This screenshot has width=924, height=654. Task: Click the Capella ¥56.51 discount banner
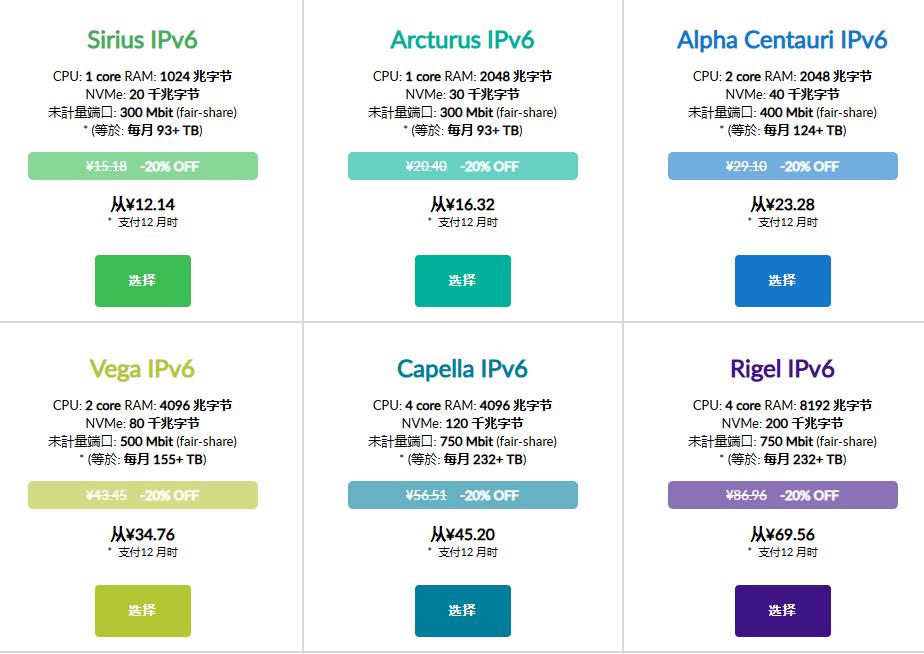coord(462,495)
